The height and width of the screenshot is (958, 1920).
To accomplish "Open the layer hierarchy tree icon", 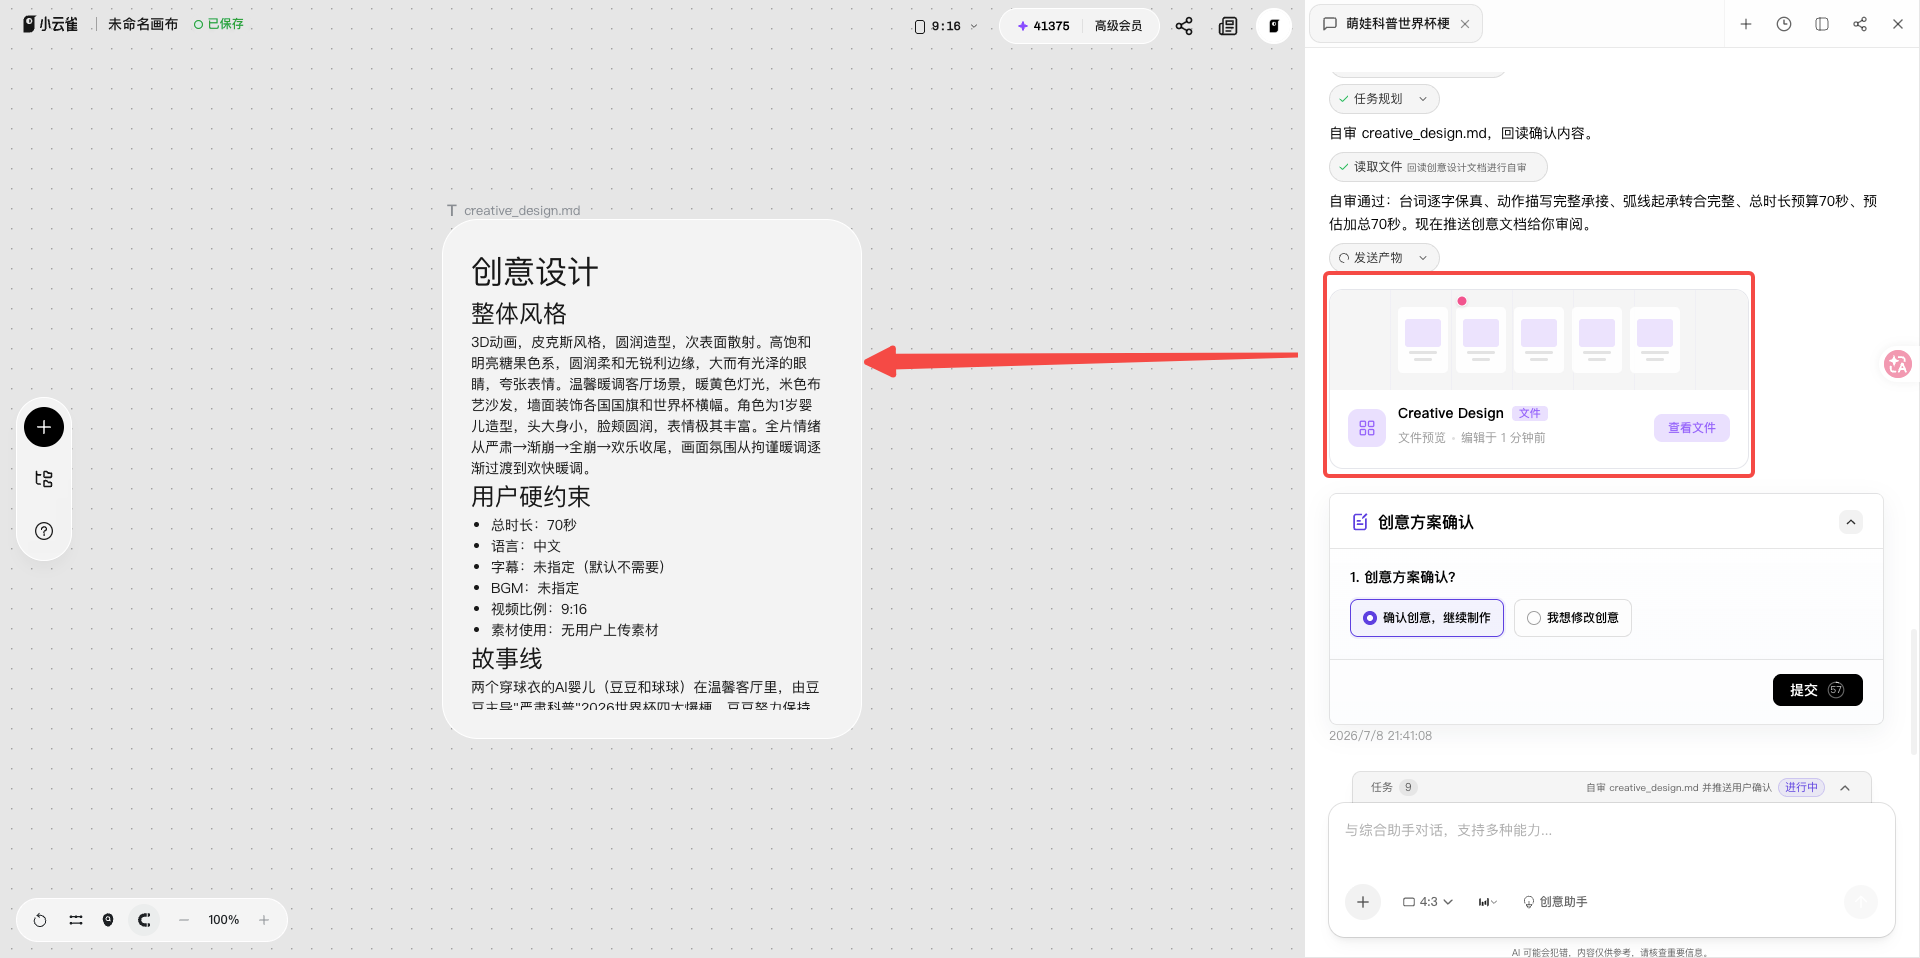I will pos(44,479).
